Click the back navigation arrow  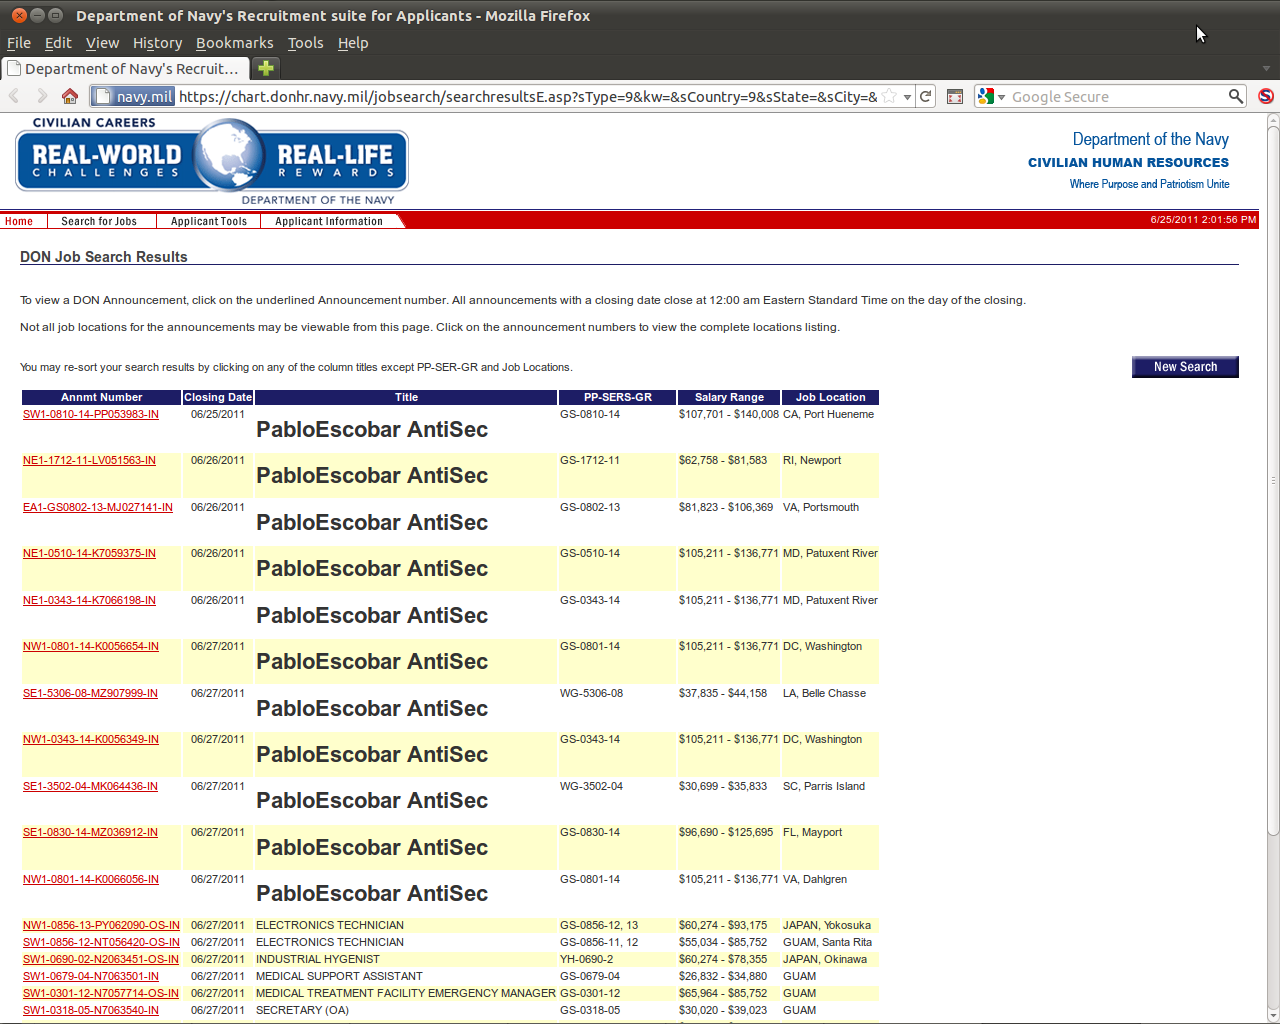(x=14, y=96)
